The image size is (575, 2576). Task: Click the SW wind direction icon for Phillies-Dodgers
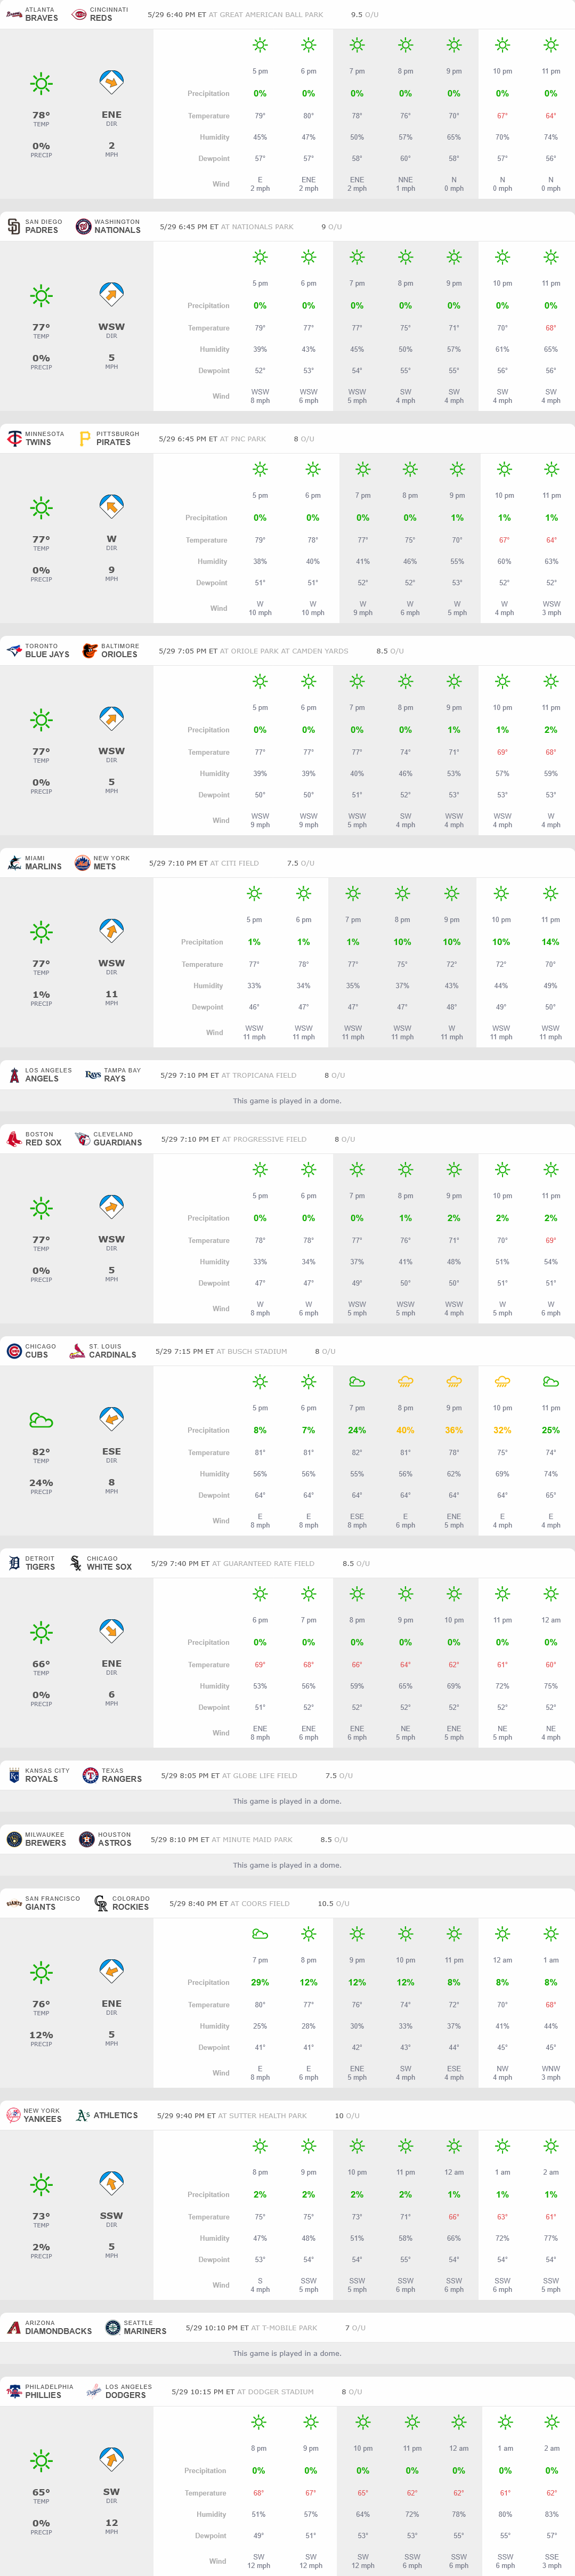click(x=111, y=2459)
